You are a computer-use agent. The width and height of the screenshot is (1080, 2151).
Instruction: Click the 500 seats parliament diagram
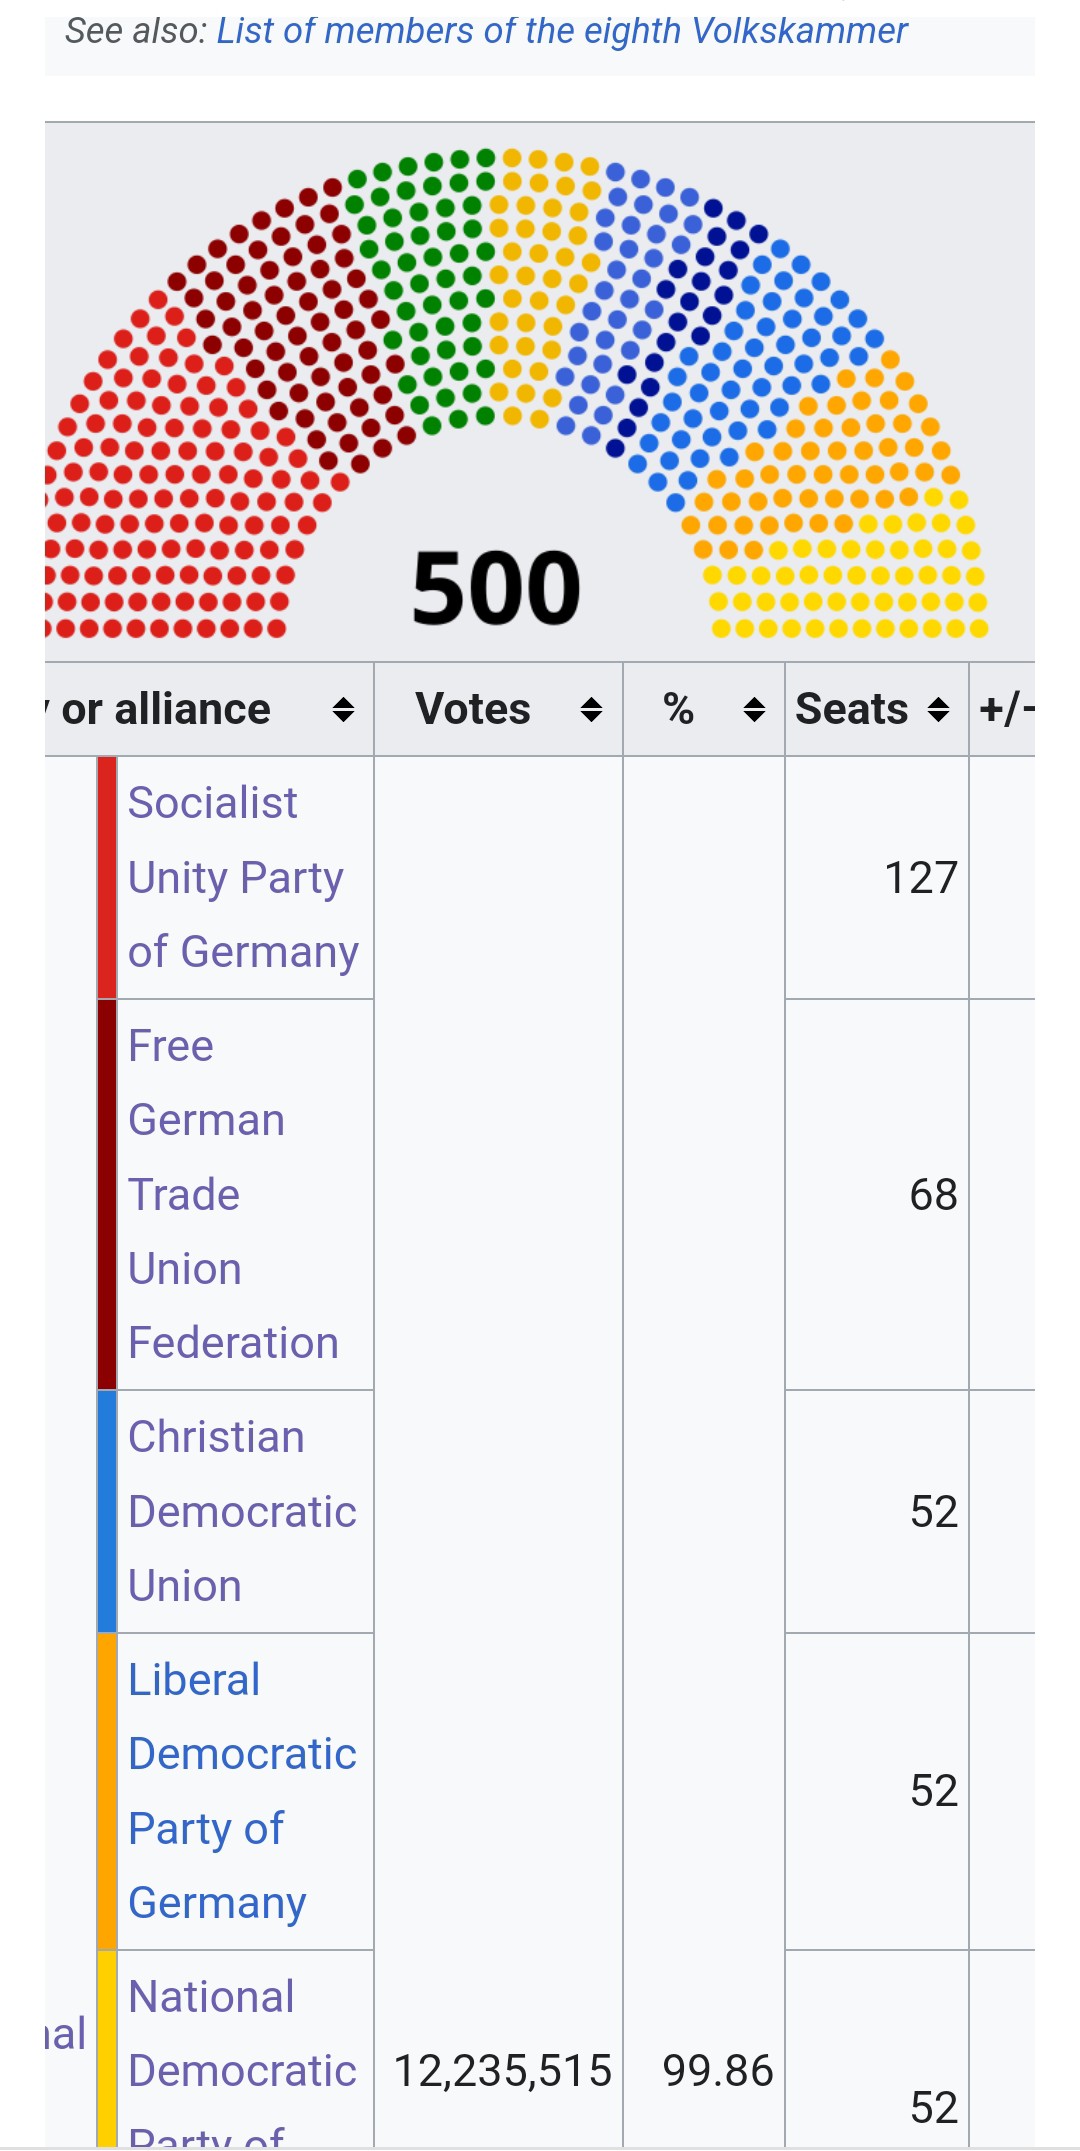pos(517,393)
